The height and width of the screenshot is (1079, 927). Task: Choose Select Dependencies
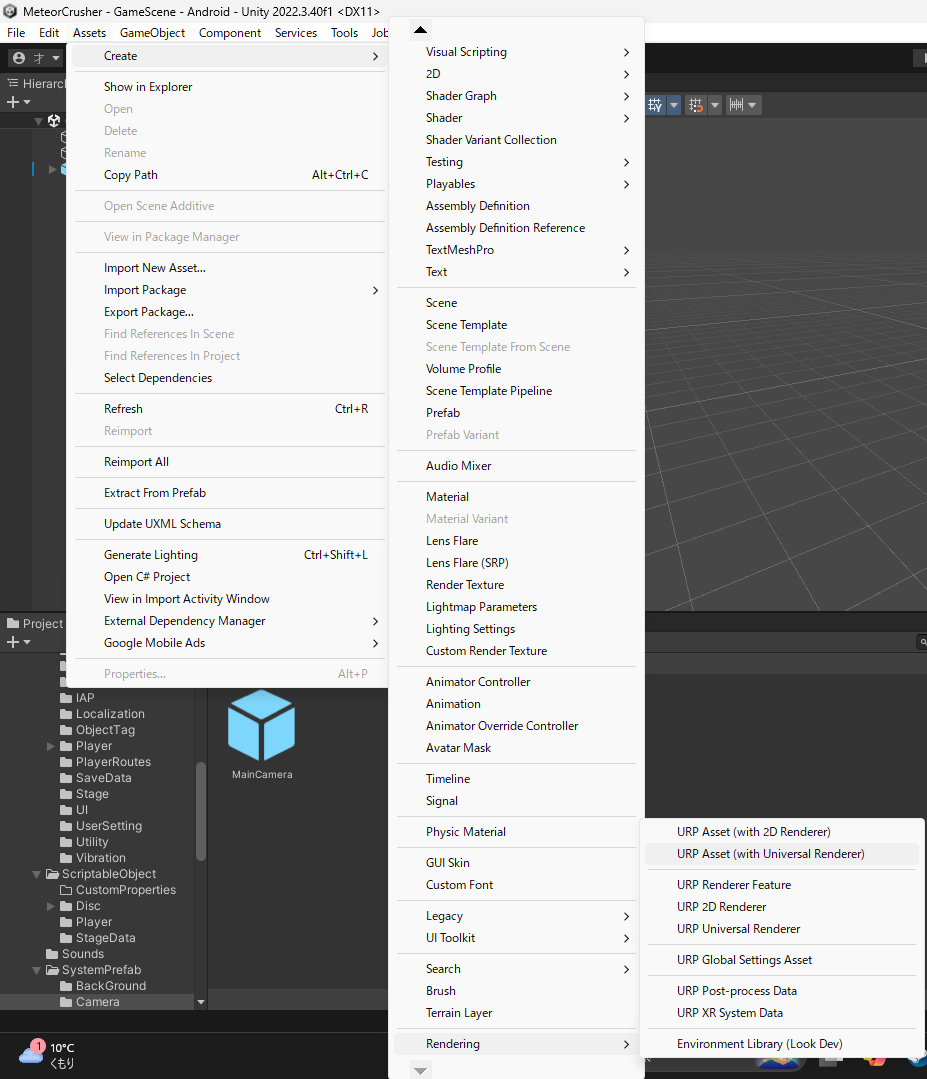tap(229, 378)
